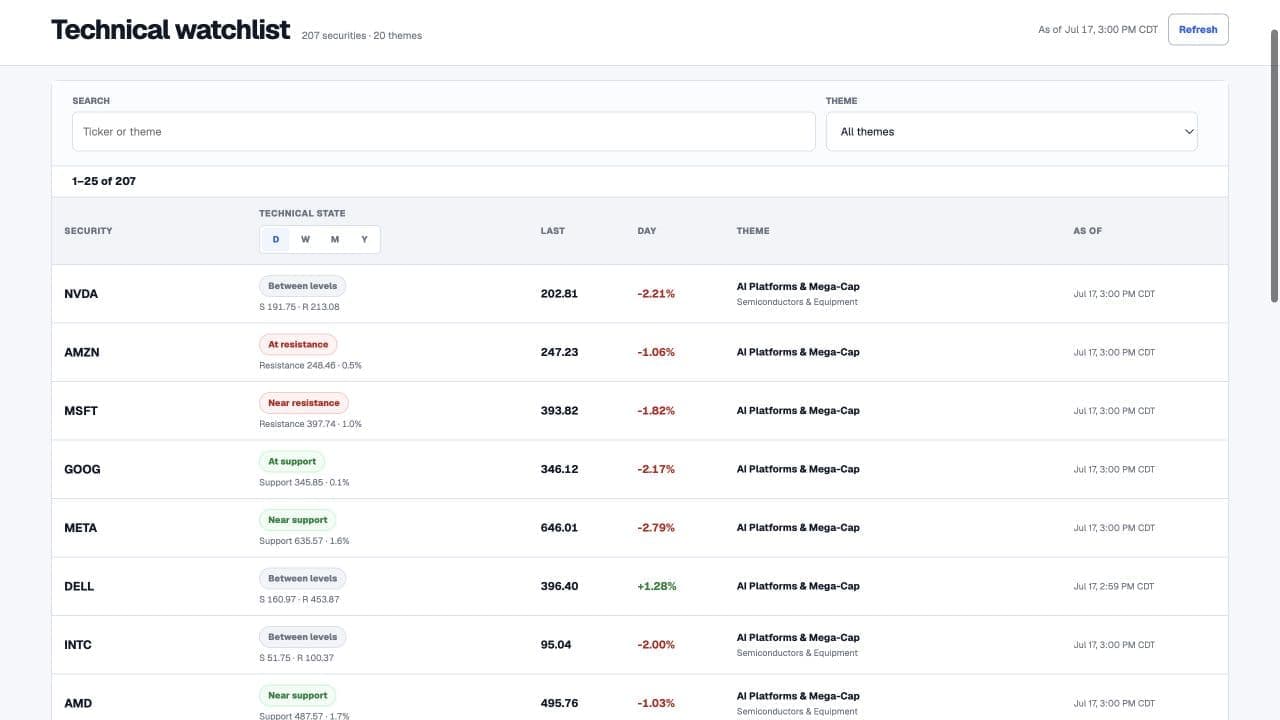Open the NVDA row

tap(639, 294)
